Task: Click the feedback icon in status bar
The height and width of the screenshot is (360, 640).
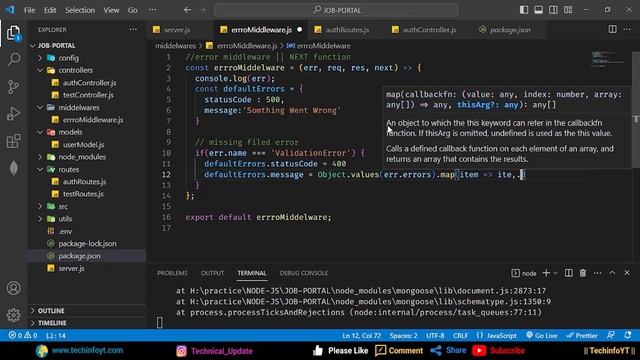Action: coord(611,336)
